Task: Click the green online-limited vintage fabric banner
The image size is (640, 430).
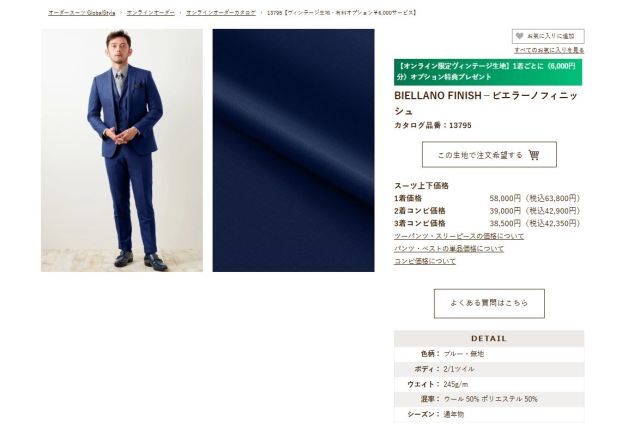Action: (x=488, y=72)
